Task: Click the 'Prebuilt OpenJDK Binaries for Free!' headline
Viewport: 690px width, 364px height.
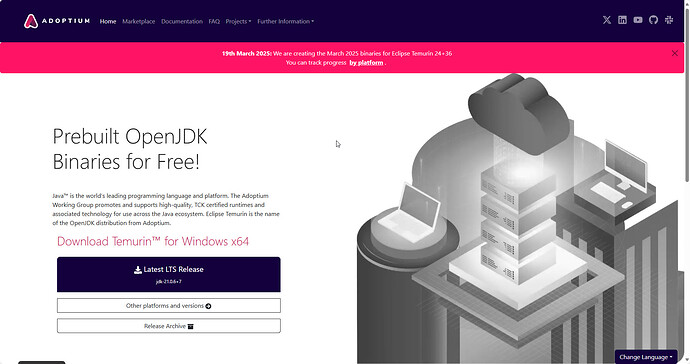Action: coord(130,149)
